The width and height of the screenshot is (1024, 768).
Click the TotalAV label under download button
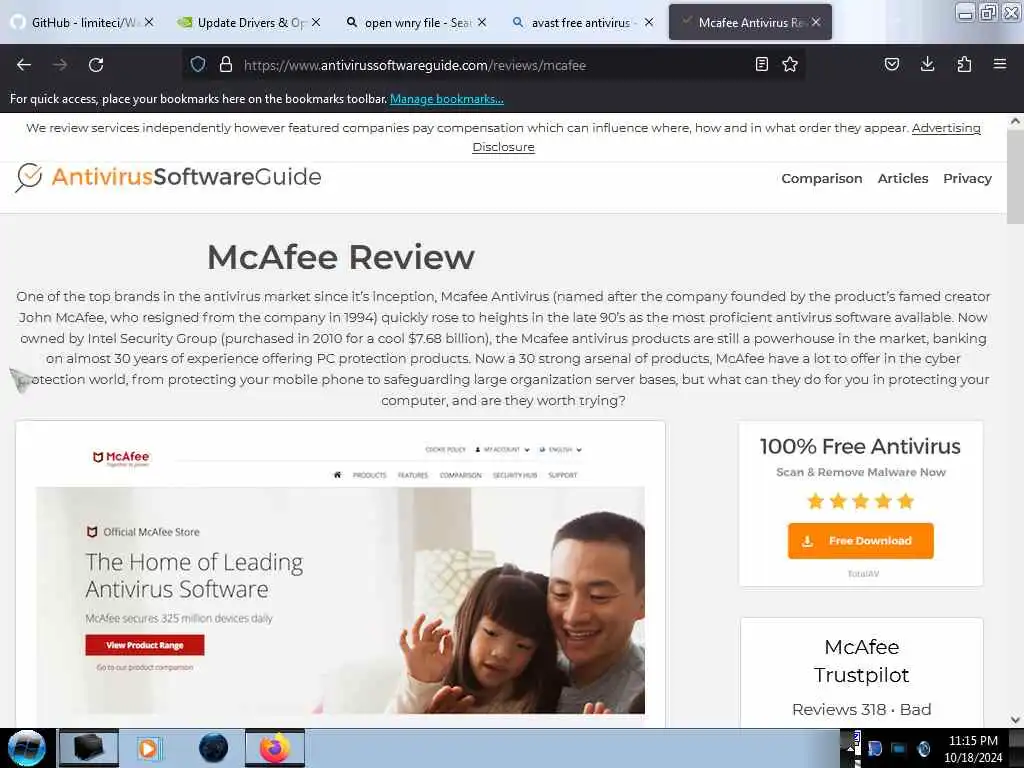click(863, 574)
